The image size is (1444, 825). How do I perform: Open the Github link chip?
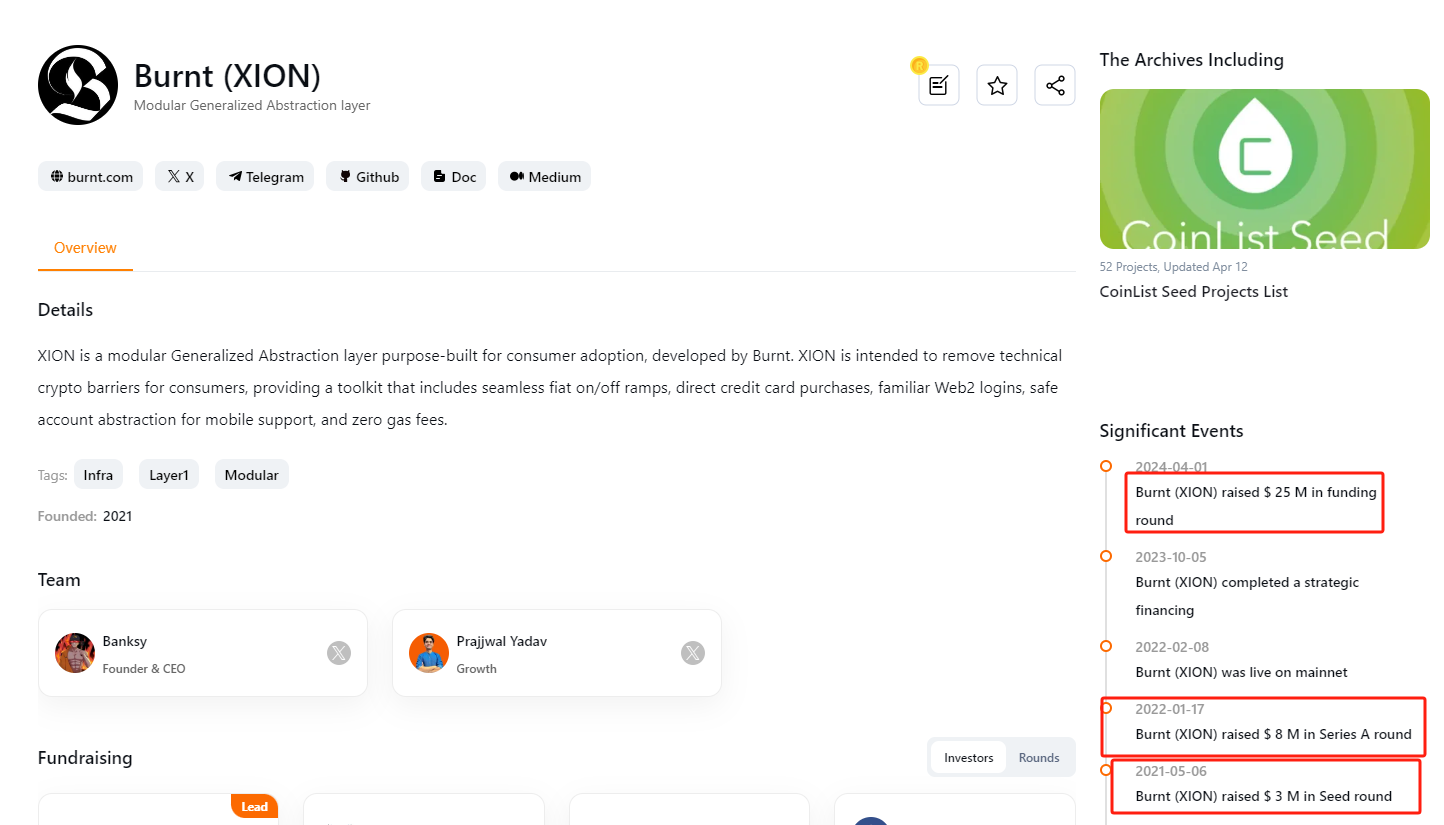pyautogui.click(x=368, y=177)
